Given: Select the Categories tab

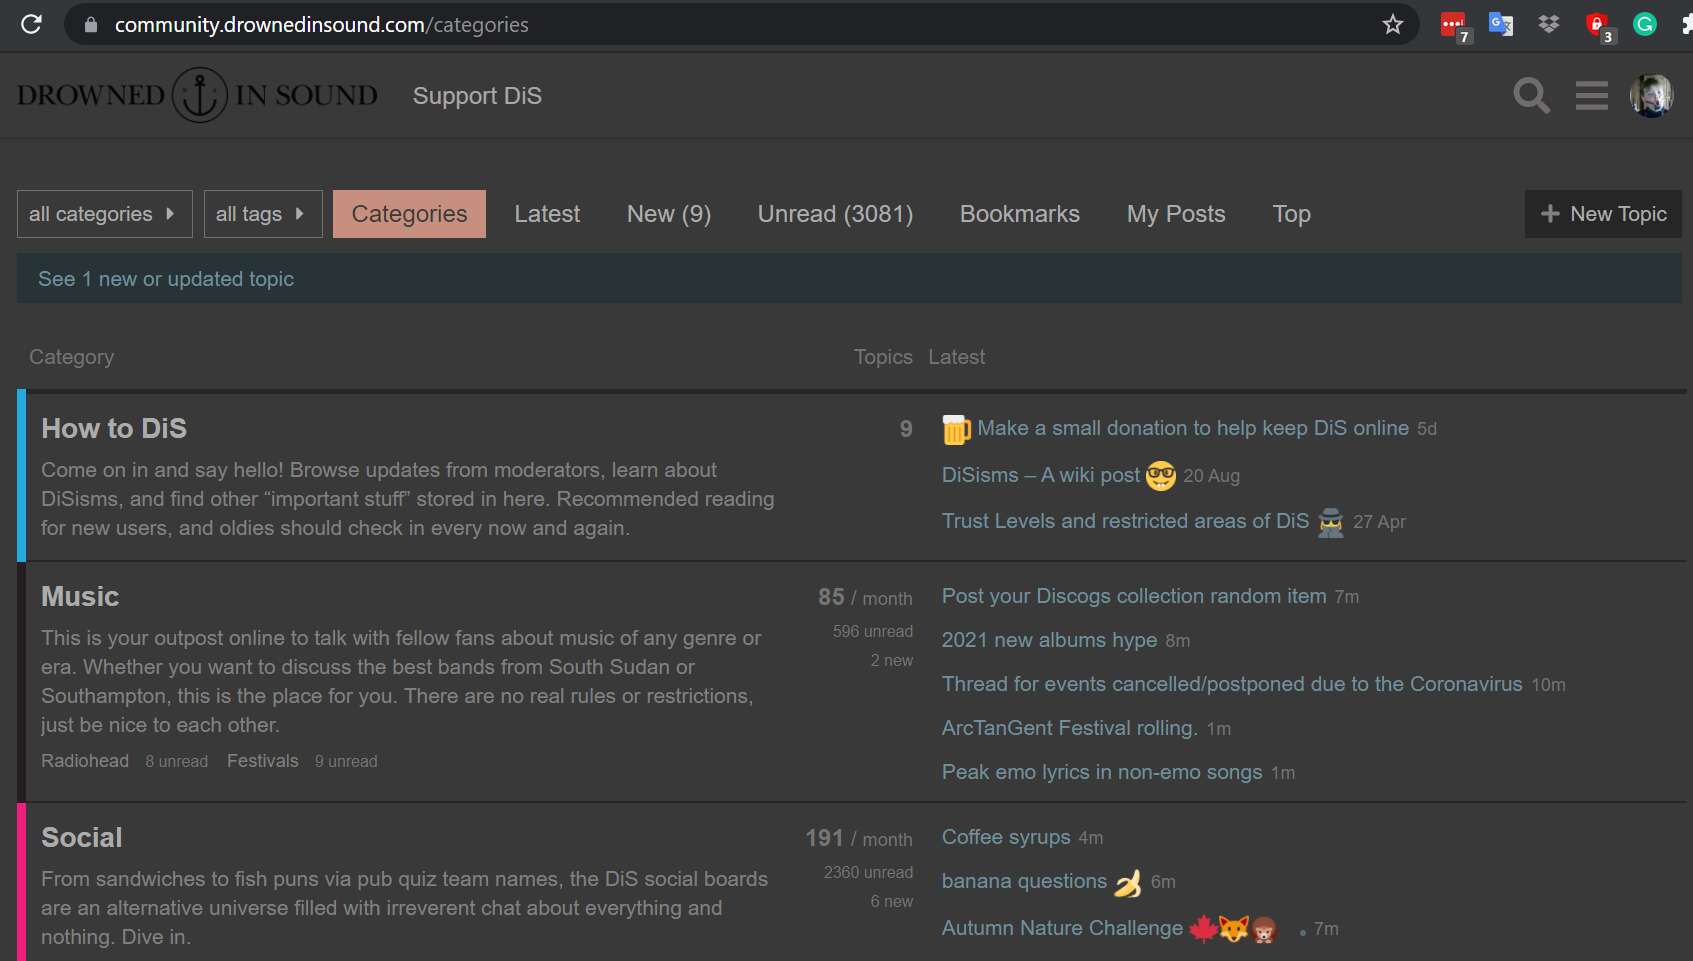Looking at the screenshot, I should (409, 214).
